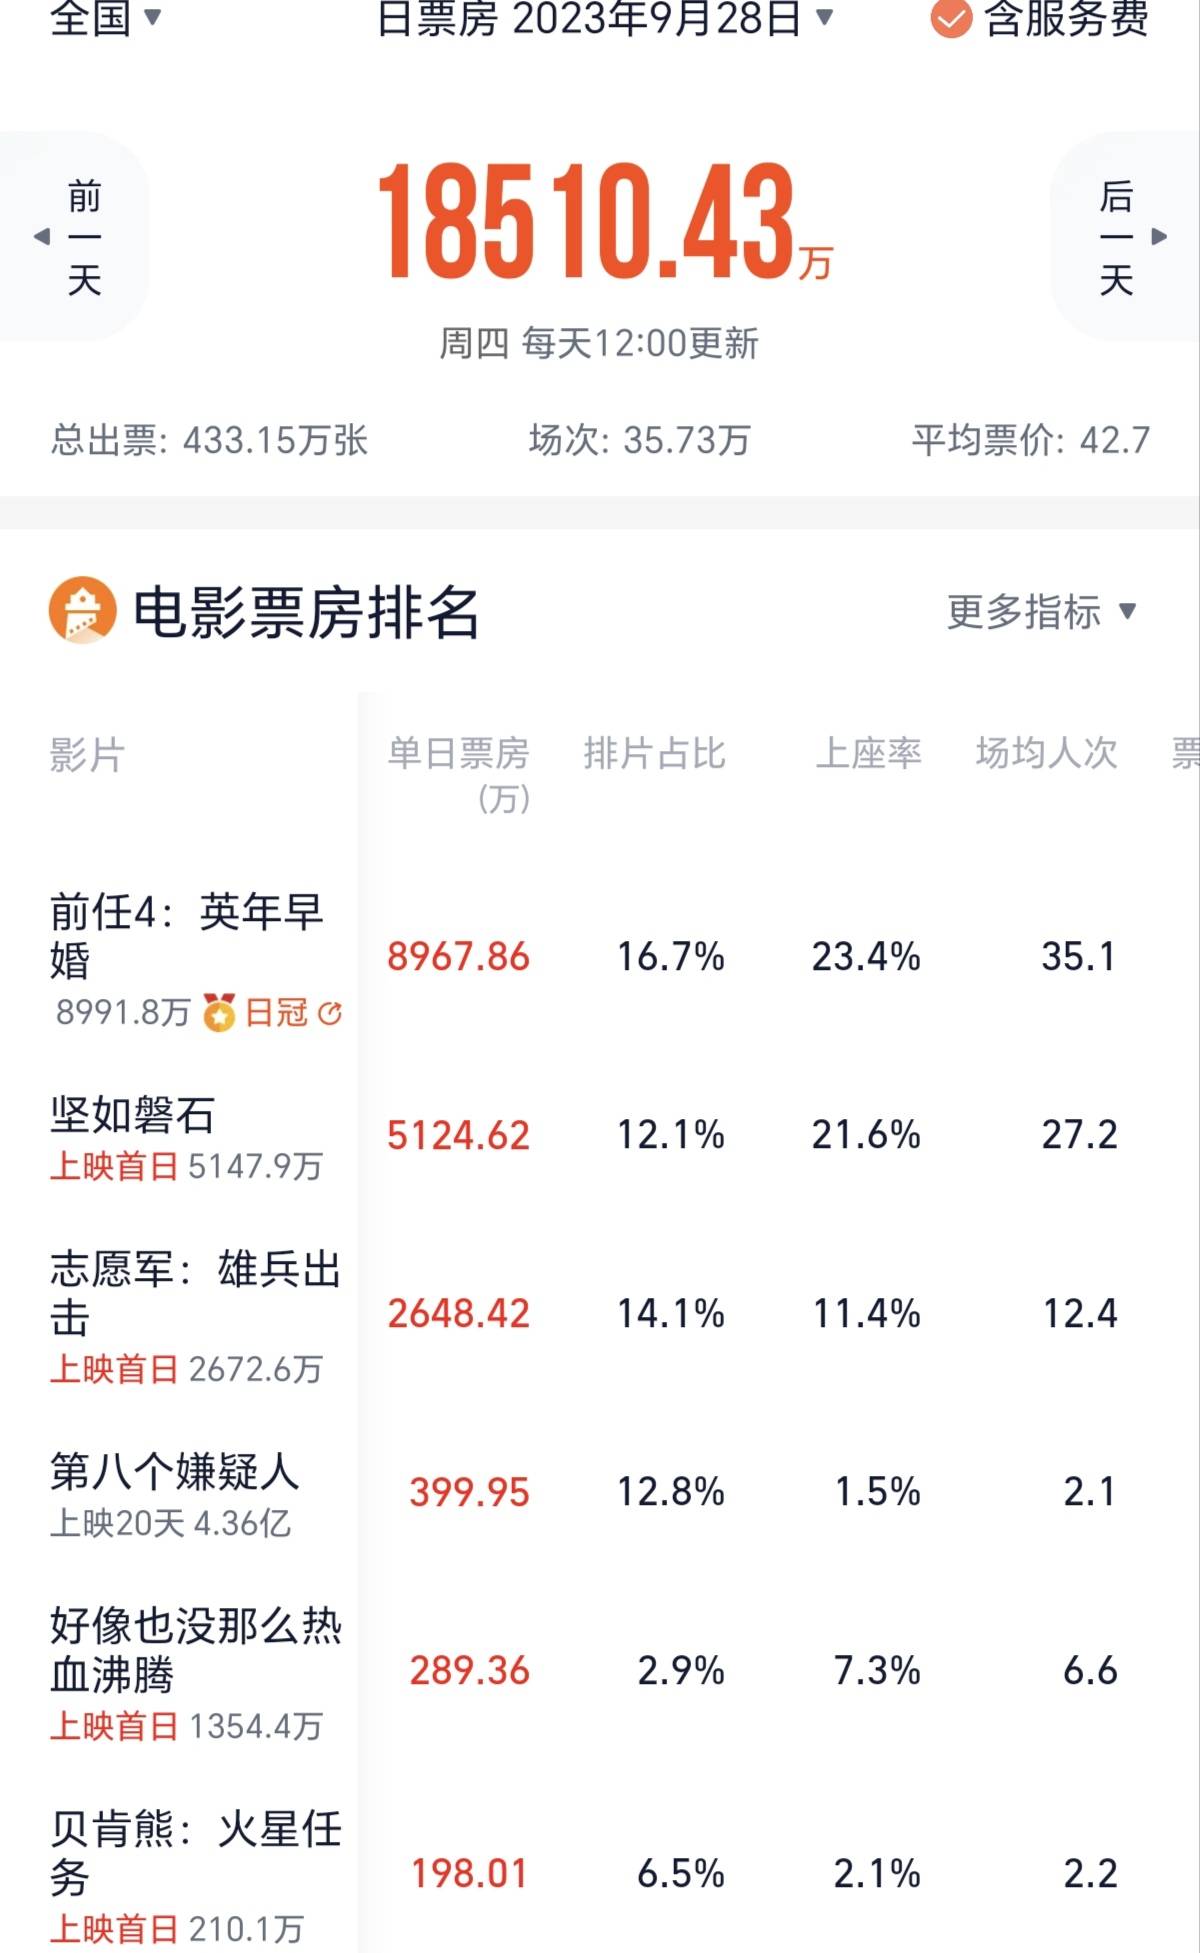
Task: Open the 更多指标 metrics dropdown
Action: tap(1041, 611)
